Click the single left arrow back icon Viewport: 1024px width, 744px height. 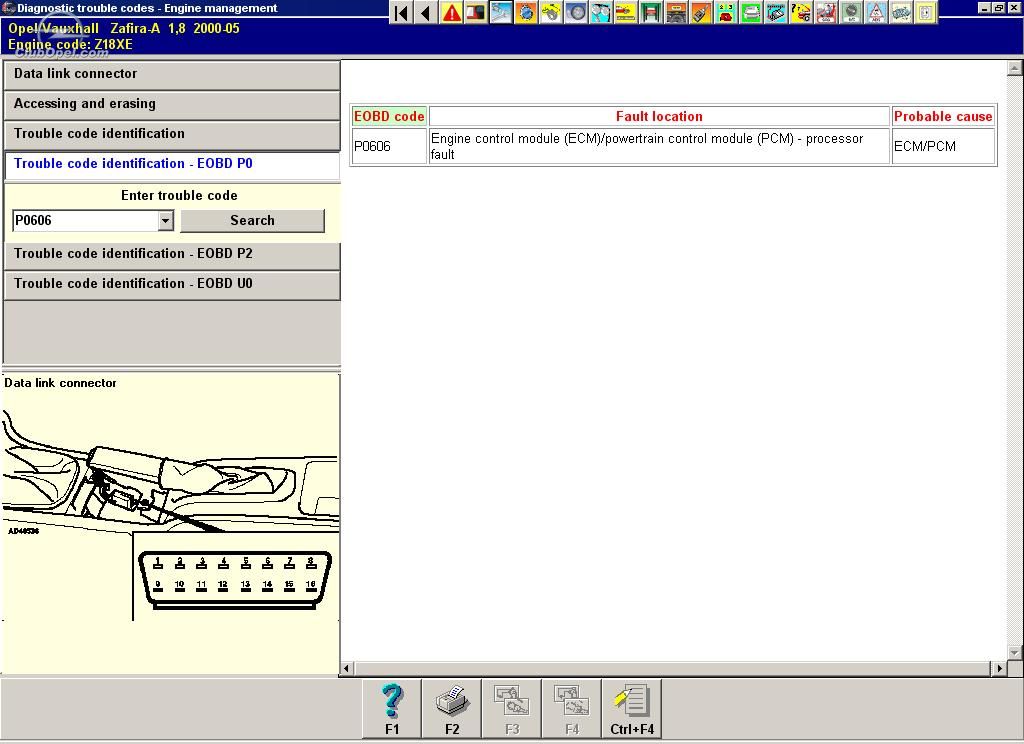pyautogui.click(x=426, y=12)
